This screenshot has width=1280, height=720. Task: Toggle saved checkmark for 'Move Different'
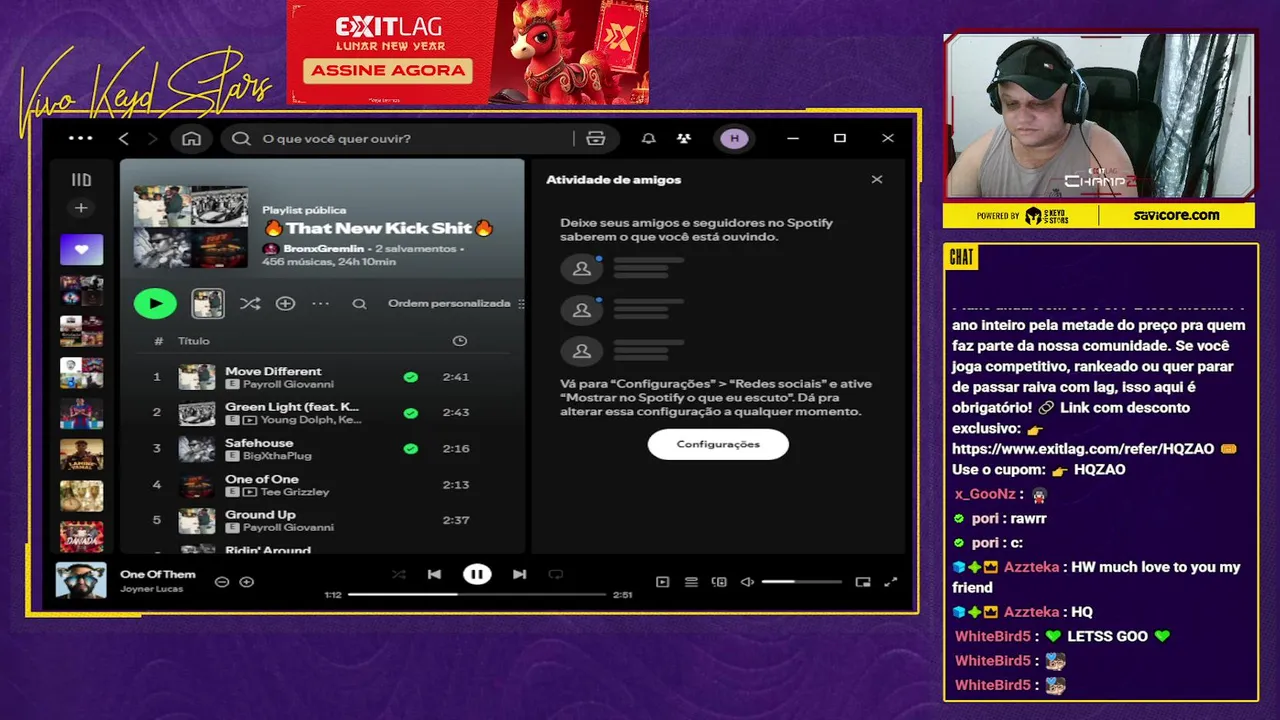tap(410, 377)
